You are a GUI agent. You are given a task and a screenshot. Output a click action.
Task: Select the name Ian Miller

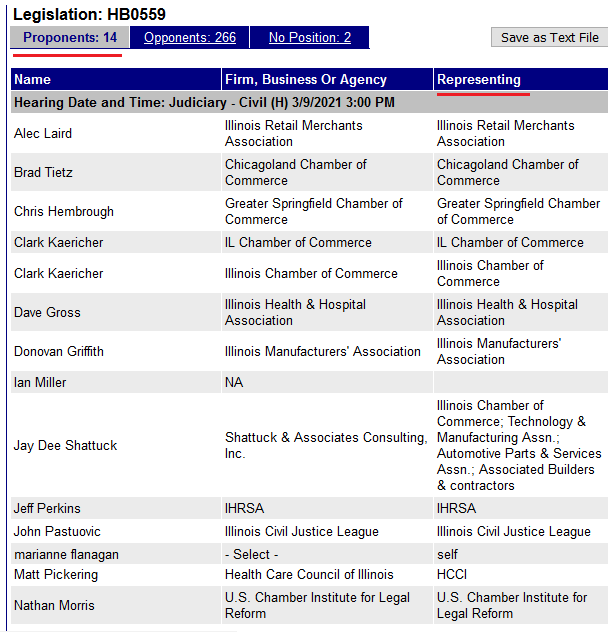[40, 383]
